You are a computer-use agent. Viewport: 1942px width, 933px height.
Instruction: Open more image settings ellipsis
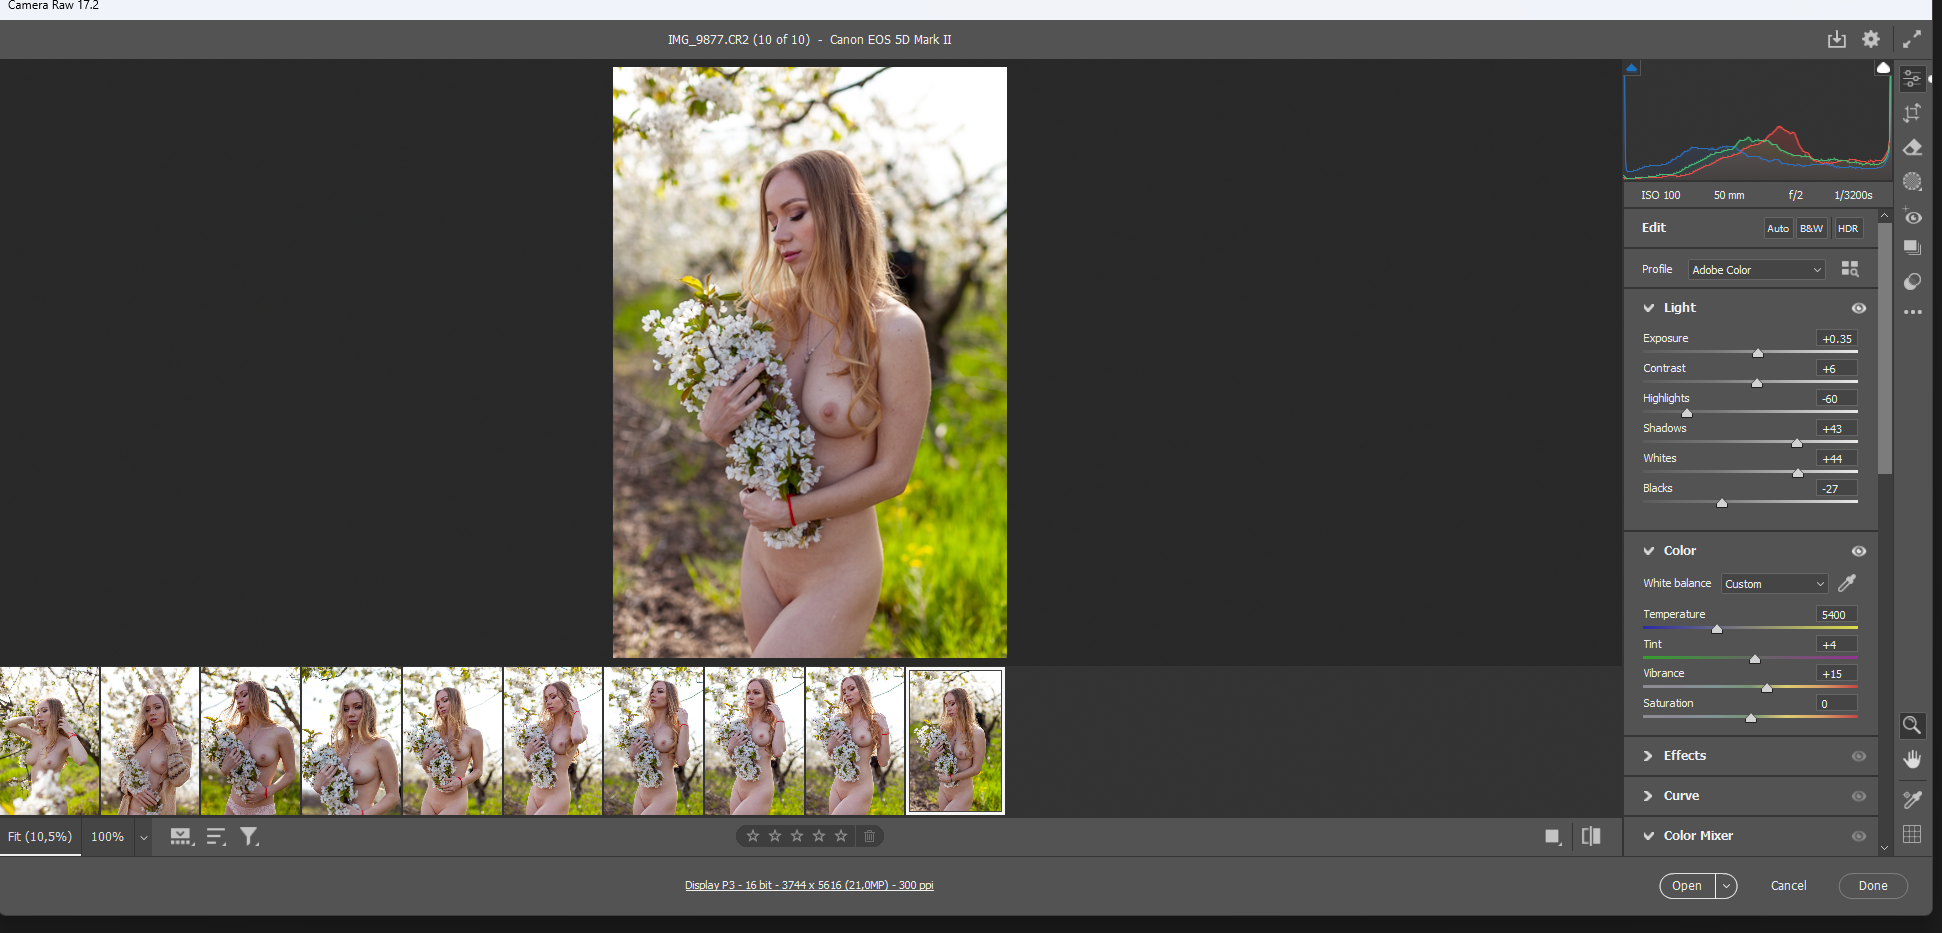(x=1912, y=312)
